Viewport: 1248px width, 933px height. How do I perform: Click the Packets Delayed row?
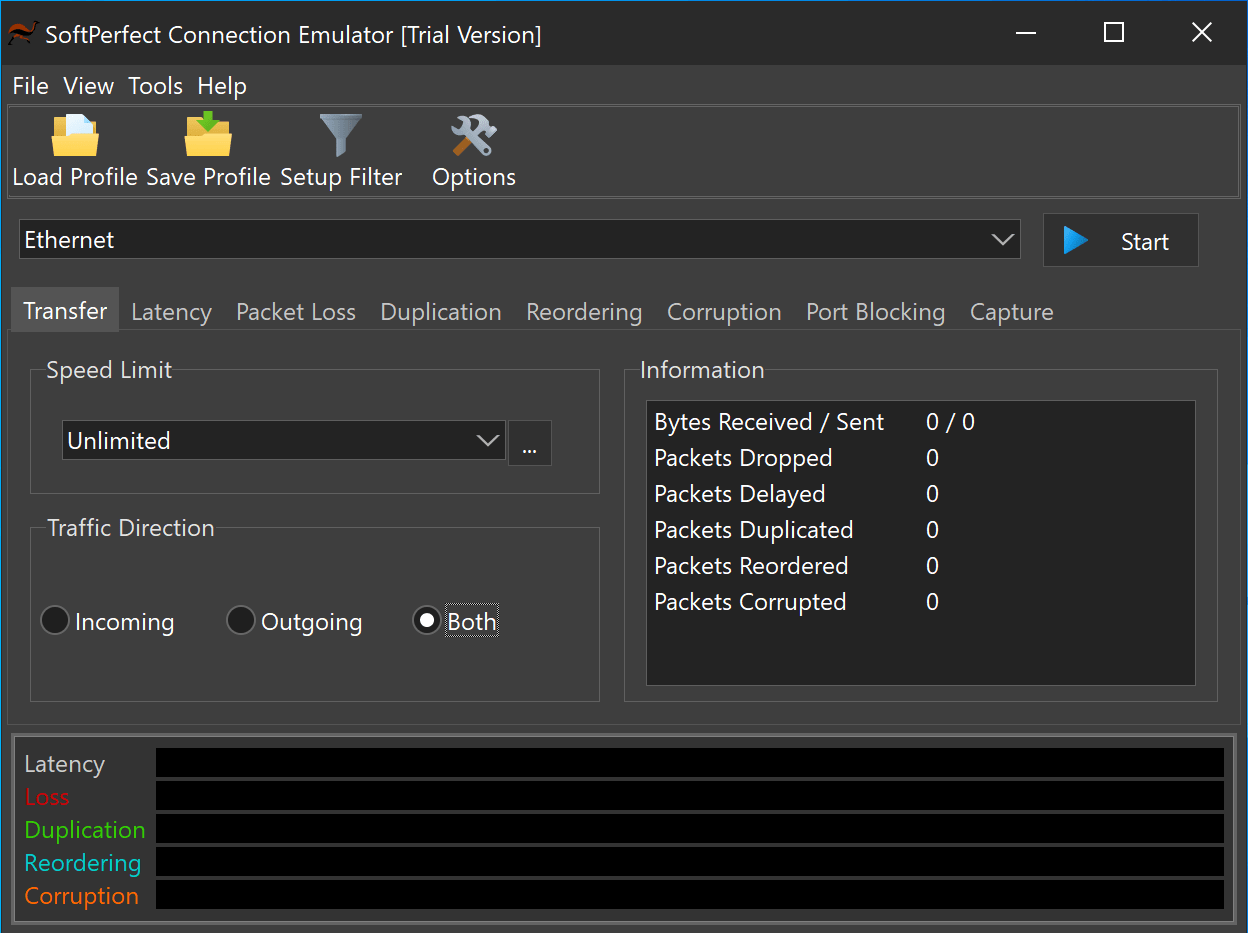click(x=920, y=494)
